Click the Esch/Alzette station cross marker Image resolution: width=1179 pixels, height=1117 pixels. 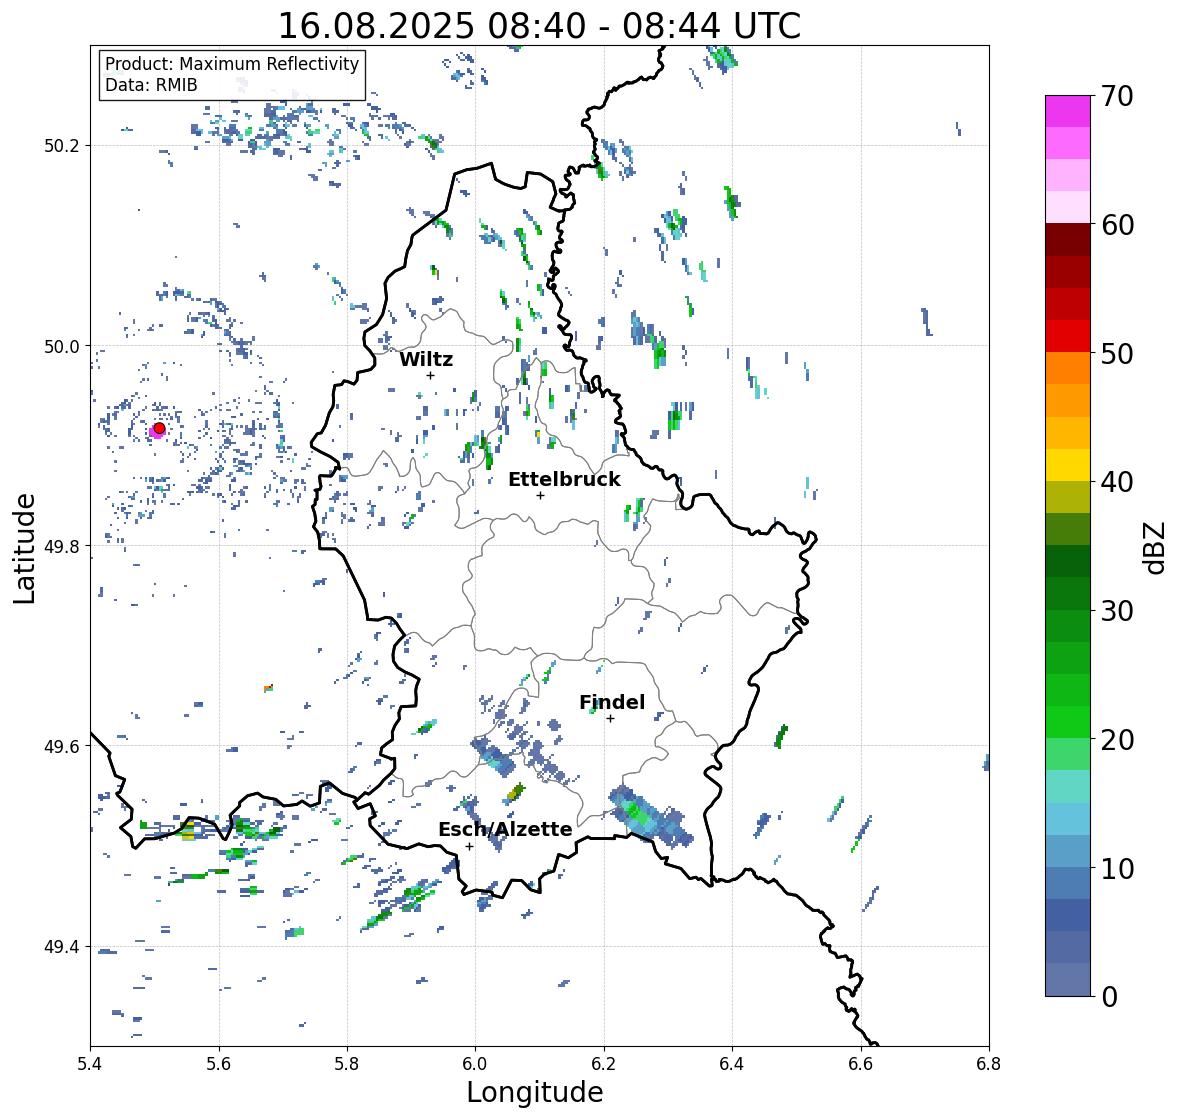pyautogui.click(x=469, y=846)
